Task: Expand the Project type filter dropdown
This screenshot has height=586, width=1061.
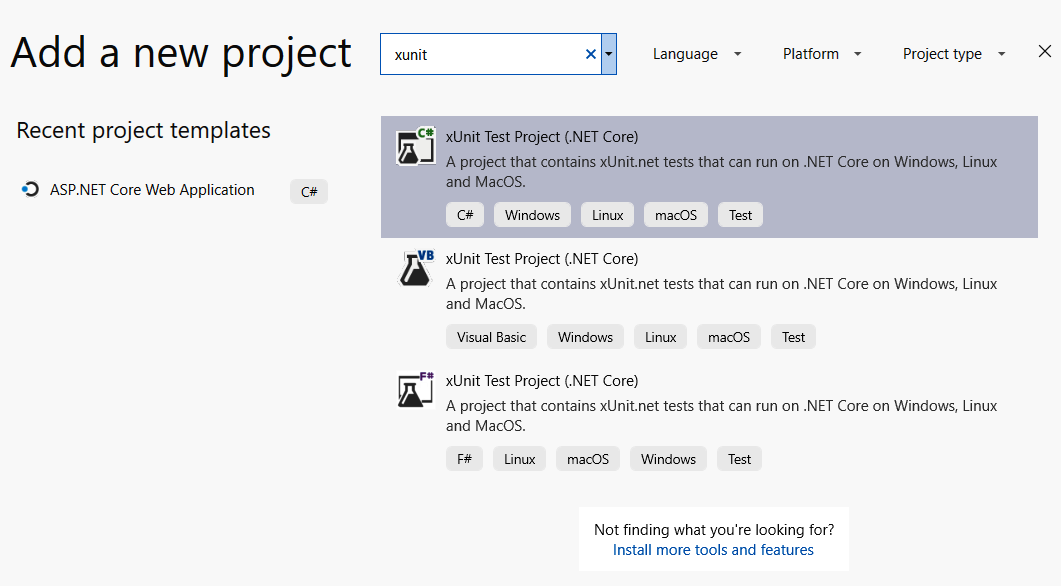Action: 953,54
